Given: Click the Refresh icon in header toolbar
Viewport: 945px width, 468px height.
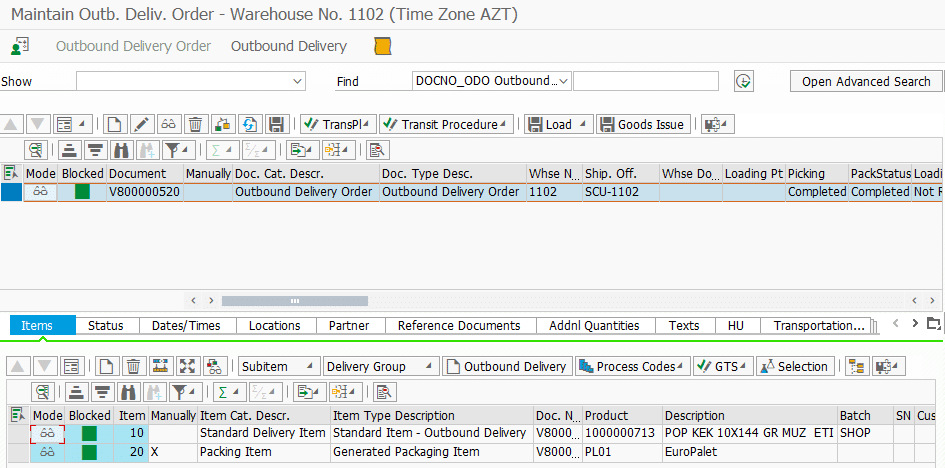Looking at the screenshot, I should (x=250, y=124).
